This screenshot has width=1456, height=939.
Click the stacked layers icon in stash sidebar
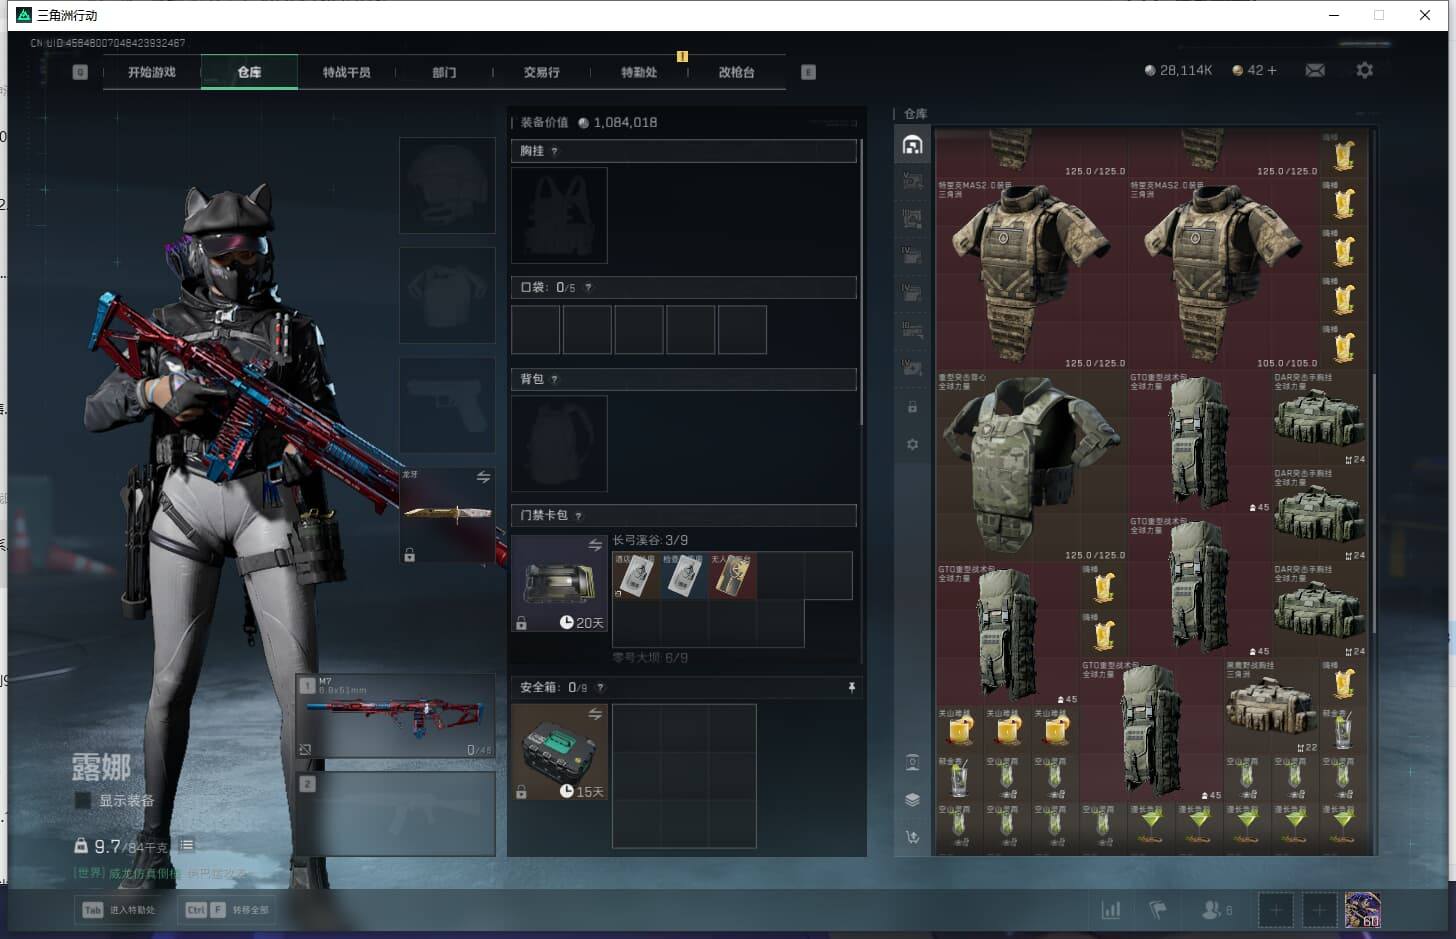tap(912, 799)
